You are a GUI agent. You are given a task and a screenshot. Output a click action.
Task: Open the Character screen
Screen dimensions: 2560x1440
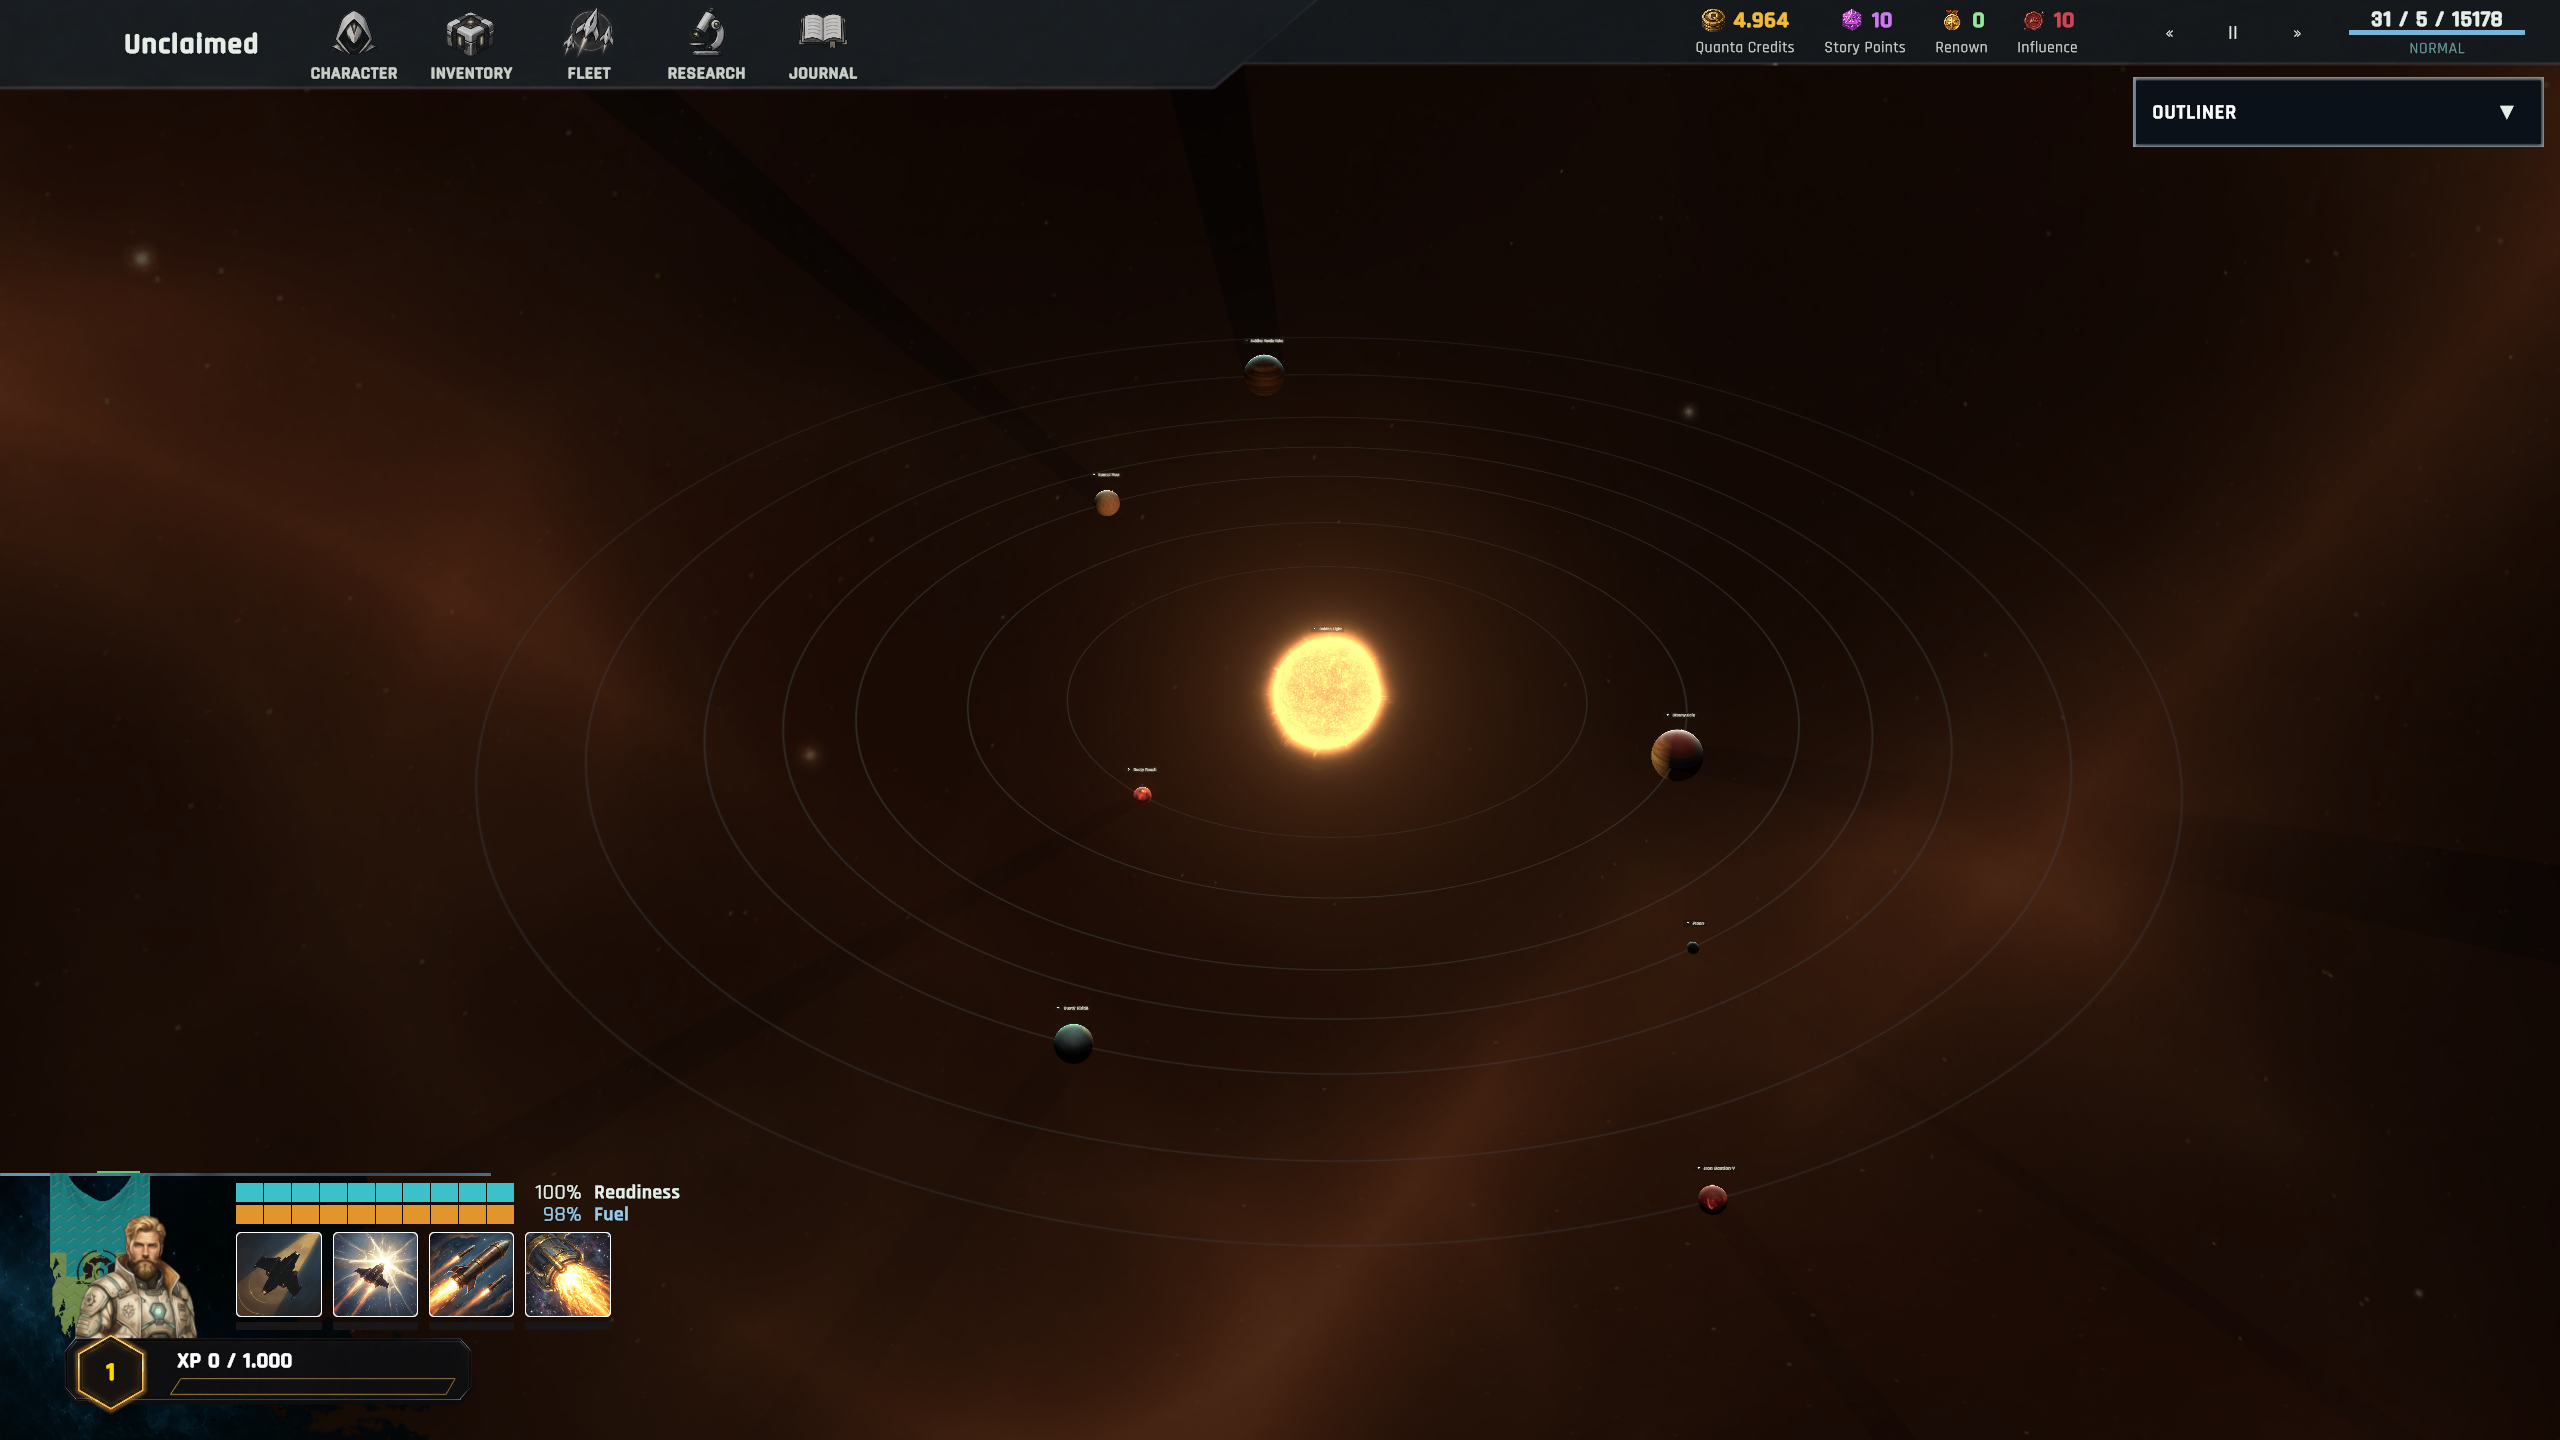[x=353, y=46]
